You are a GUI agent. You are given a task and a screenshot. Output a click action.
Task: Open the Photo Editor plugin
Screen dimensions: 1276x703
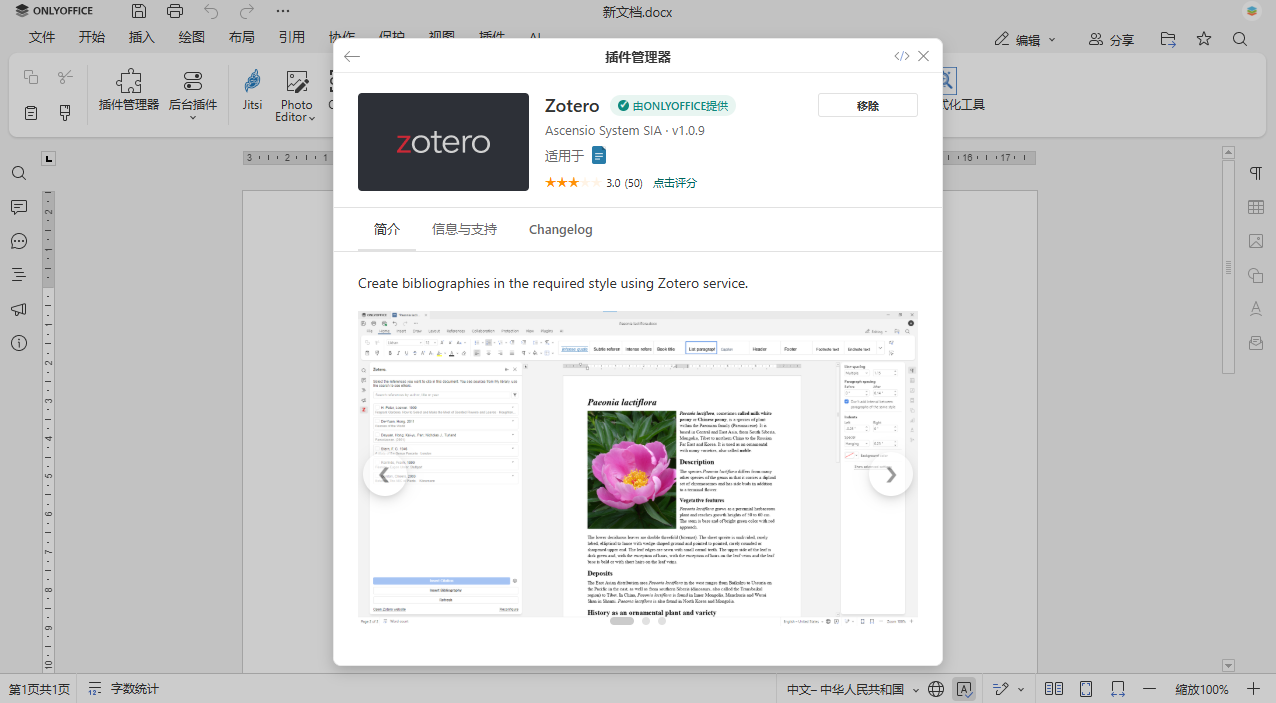point(296,96)
